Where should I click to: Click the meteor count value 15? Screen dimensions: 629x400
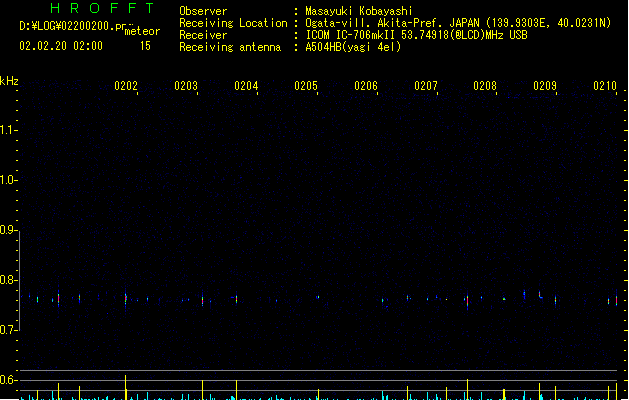click(x=145, y=46)
